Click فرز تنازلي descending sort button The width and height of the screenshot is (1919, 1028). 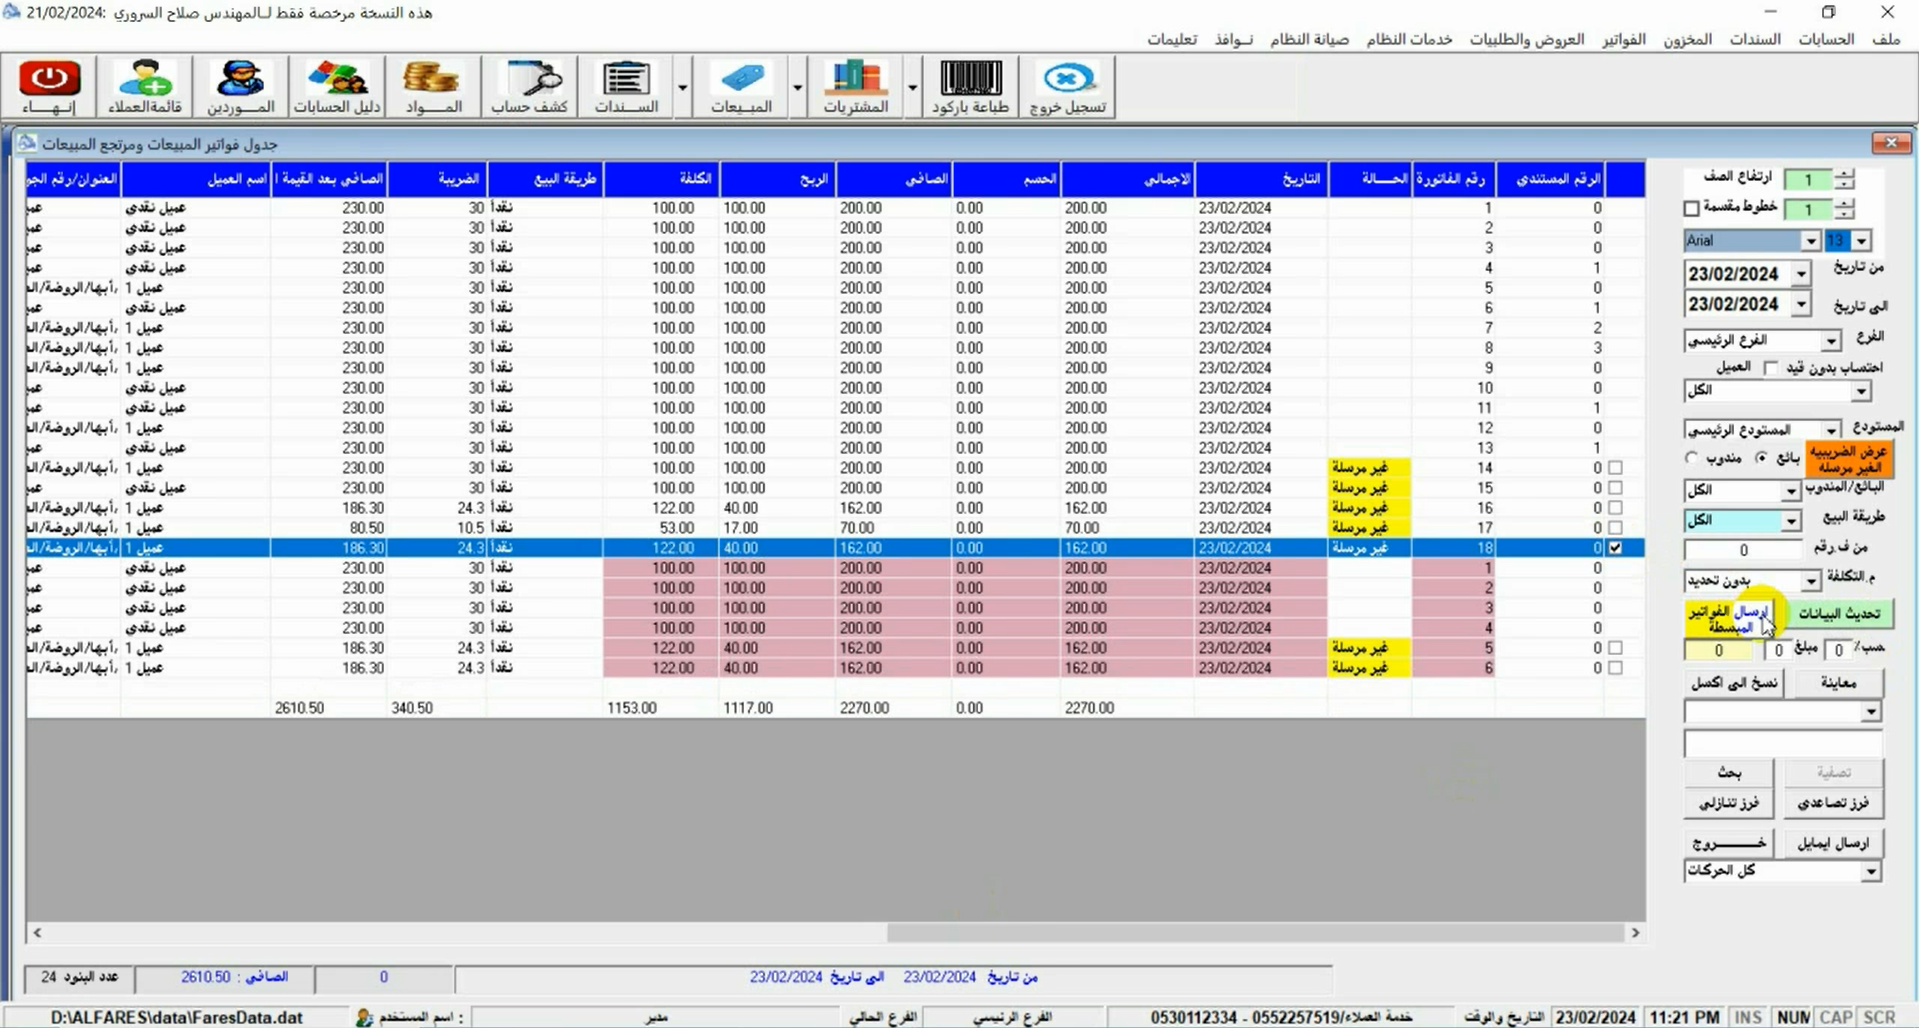1729,803
